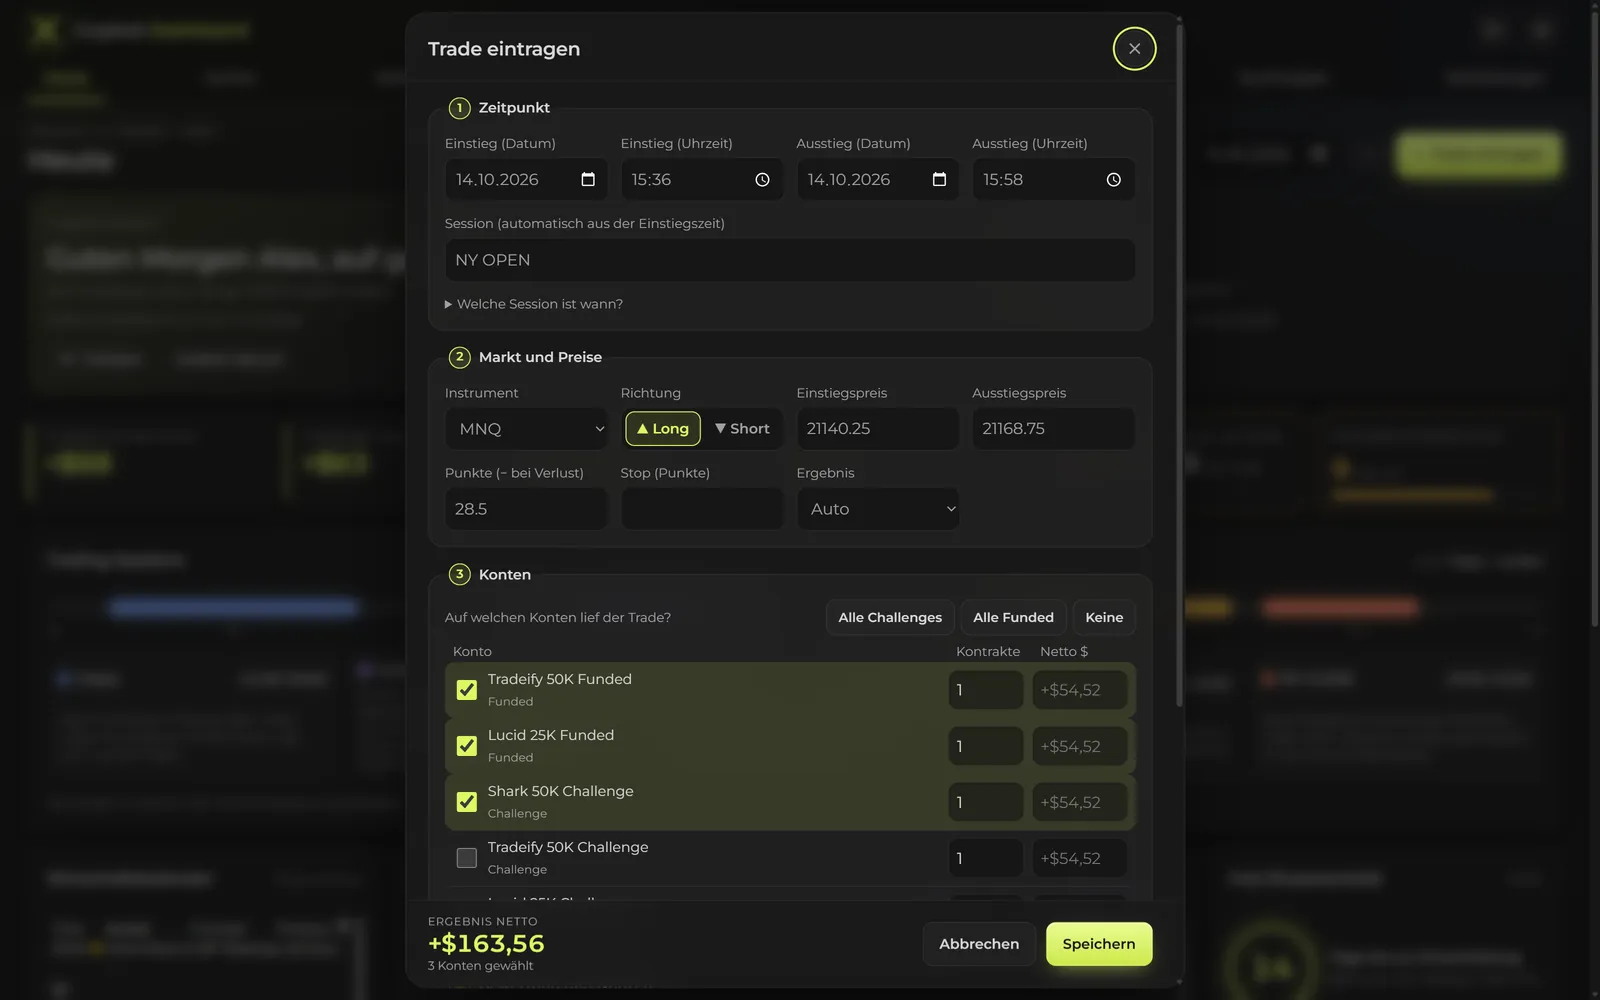
Task: Select Alle Funded accounts
Action: [1013, 617]
